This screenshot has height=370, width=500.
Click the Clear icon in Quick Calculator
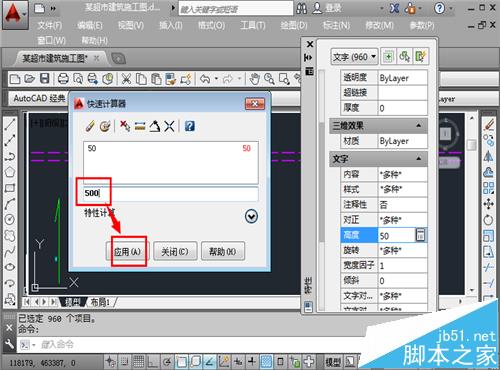pos(90,126)
